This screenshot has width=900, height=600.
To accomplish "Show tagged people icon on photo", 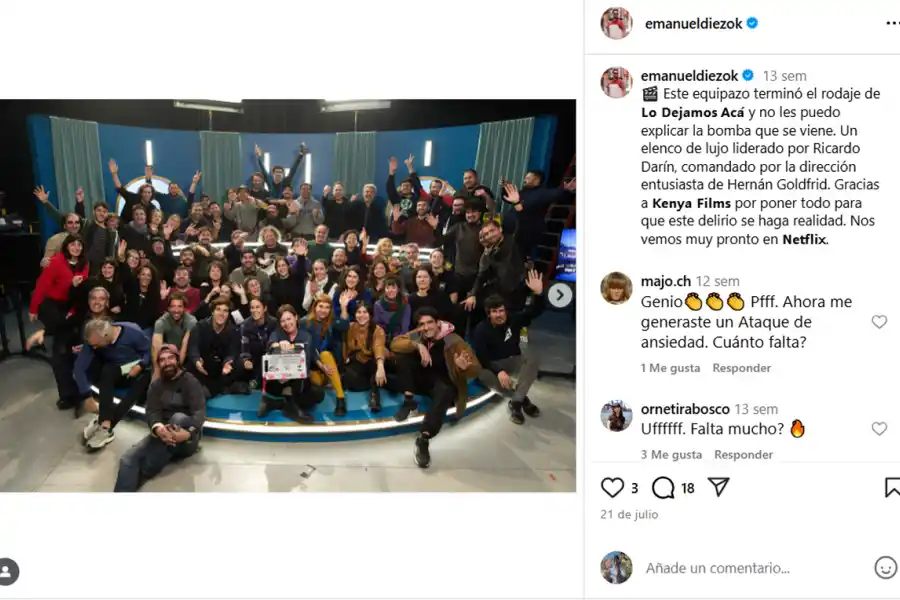I will coord(7,571).
